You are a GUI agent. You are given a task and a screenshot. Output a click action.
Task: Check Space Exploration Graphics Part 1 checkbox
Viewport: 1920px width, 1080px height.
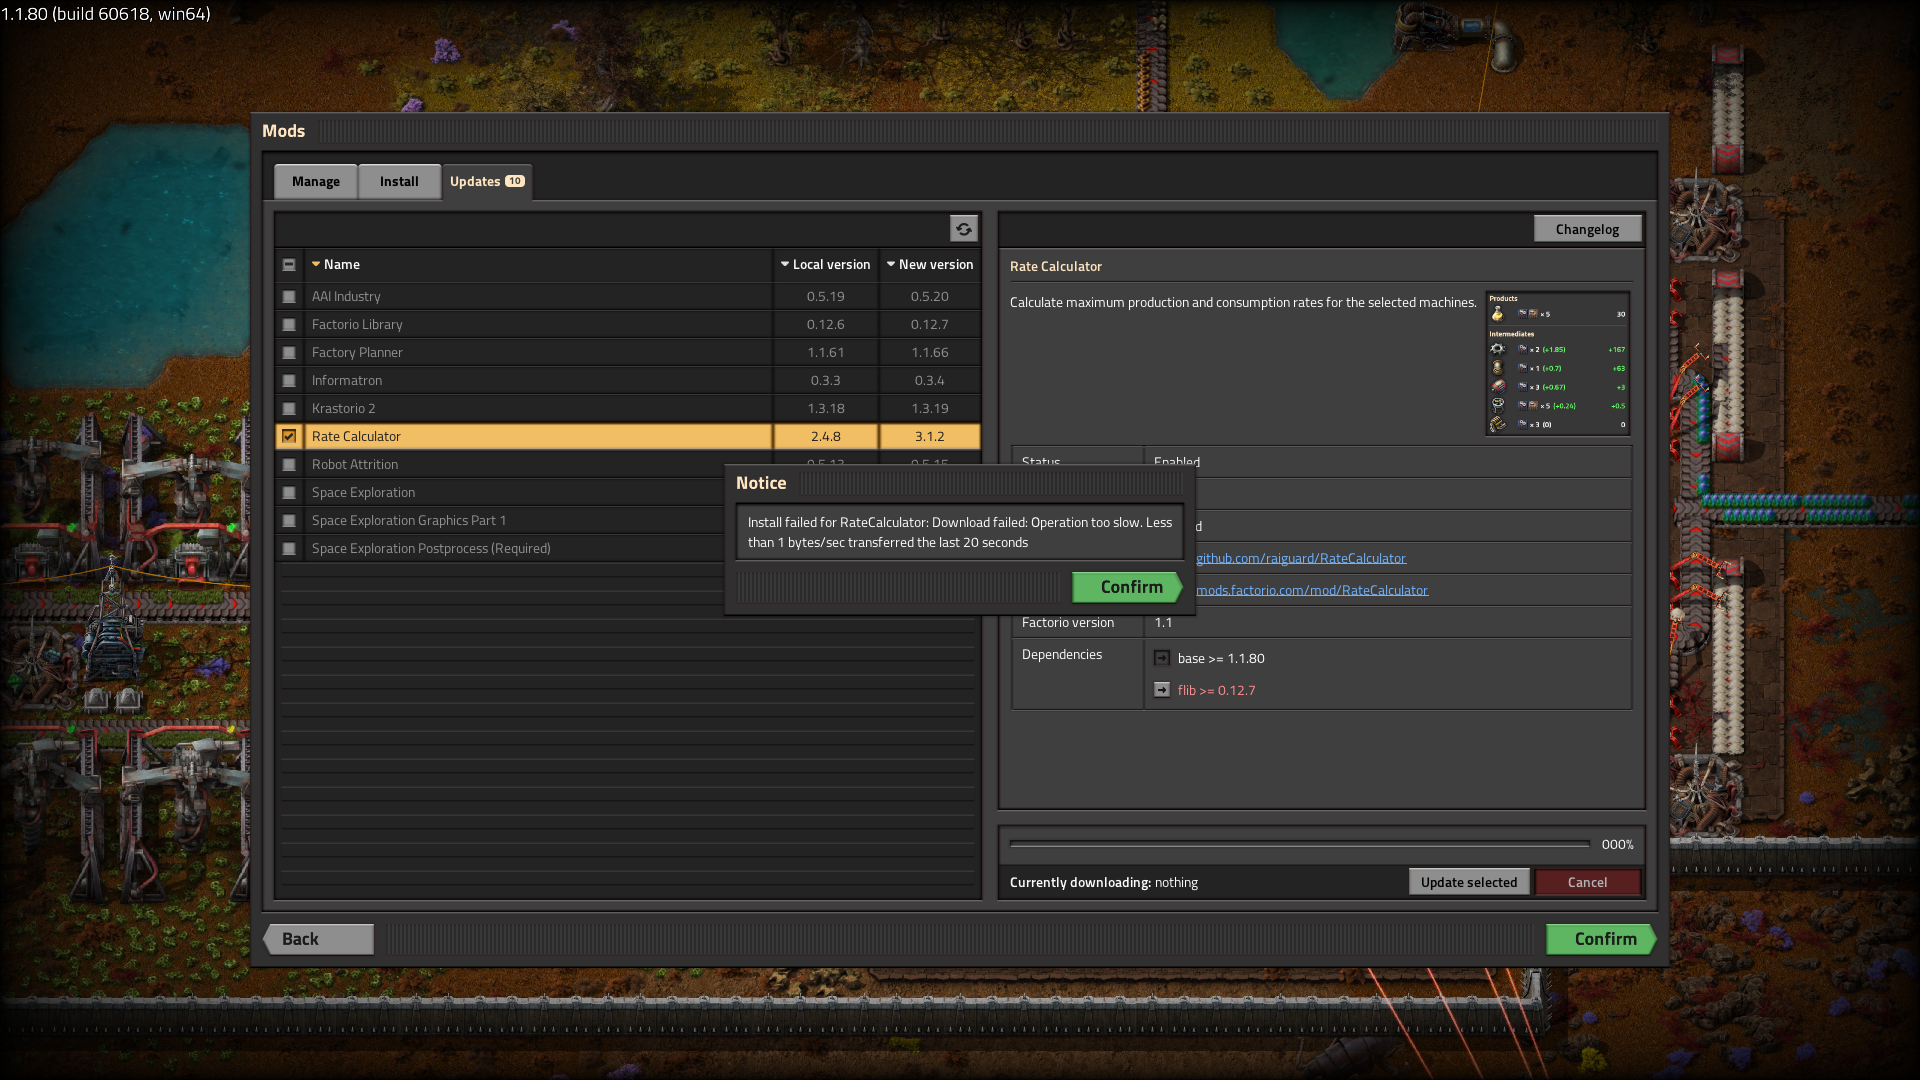pos(289,521)
